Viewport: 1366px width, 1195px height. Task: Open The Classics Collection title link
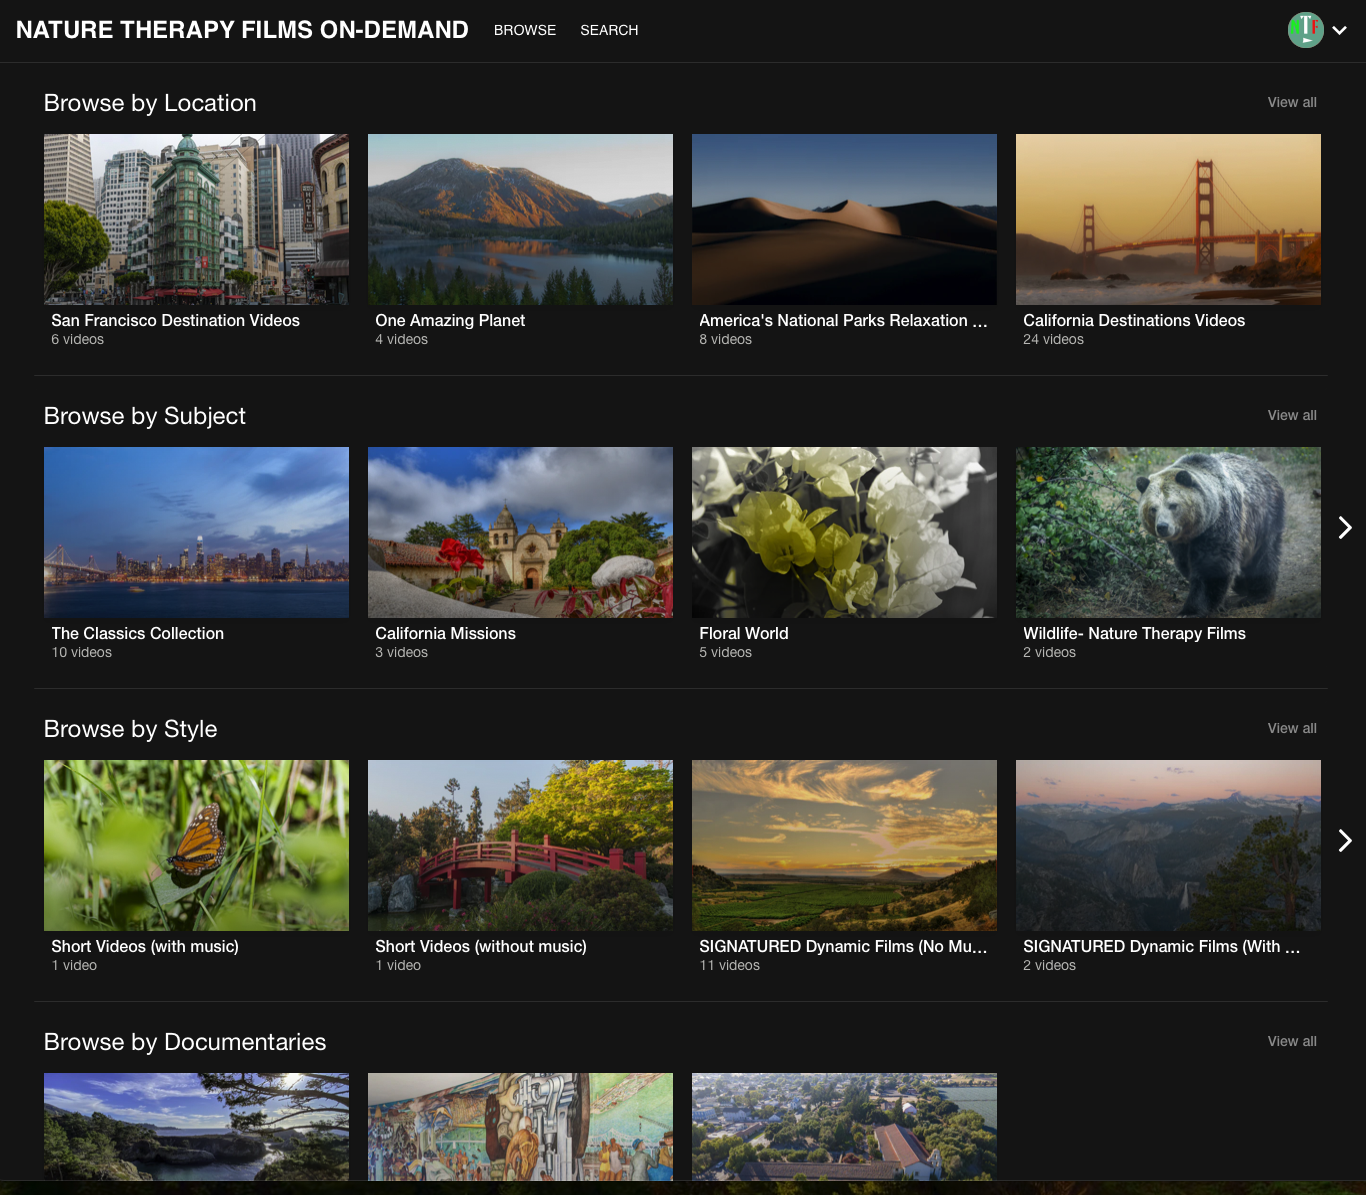pyautogui.click(x=137, y=633)
